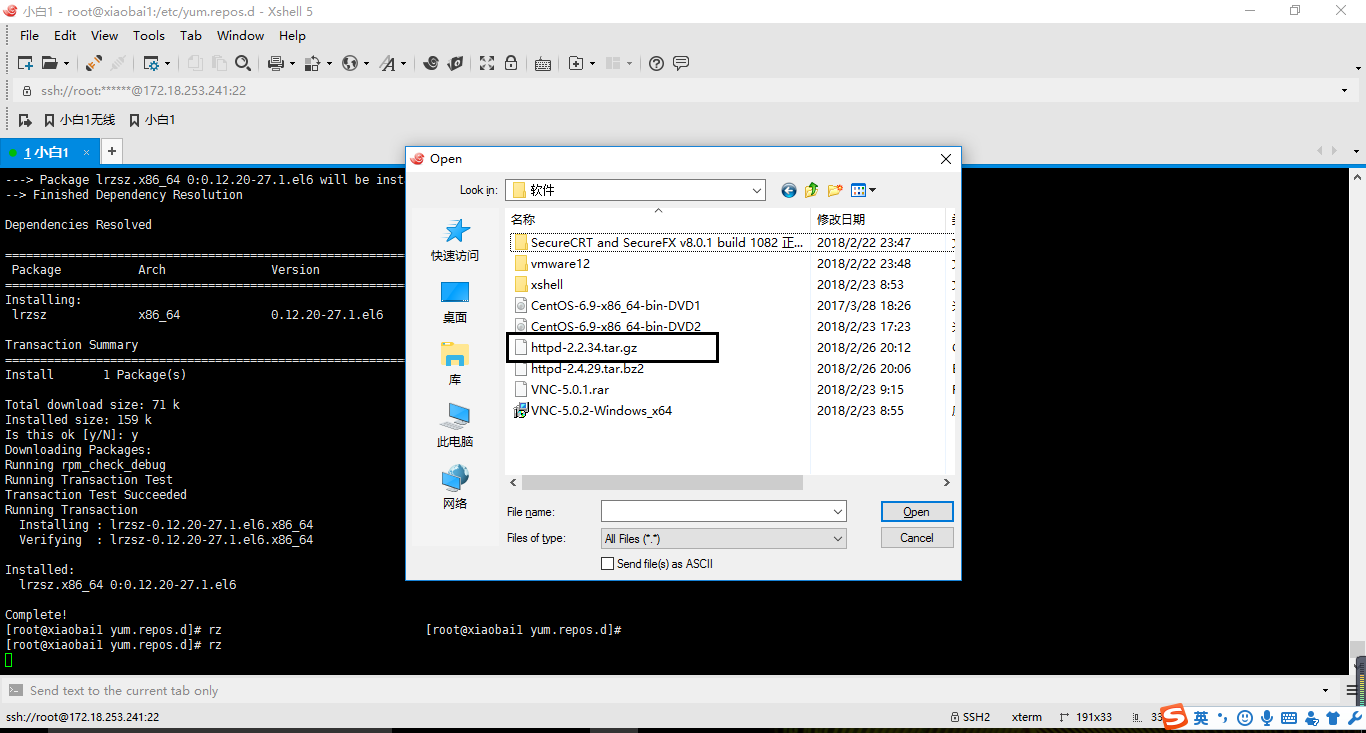
Task: Click the Sogou emoji smiley icon
Action: [x=1245, y=718]
